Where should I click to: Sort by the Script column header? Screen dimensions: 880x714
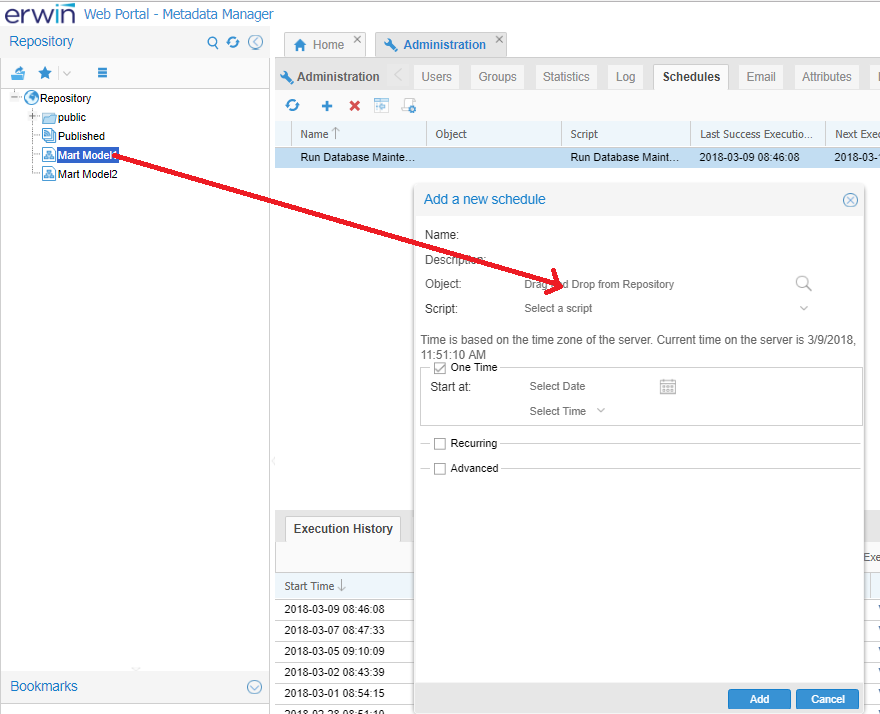[626, 134]
